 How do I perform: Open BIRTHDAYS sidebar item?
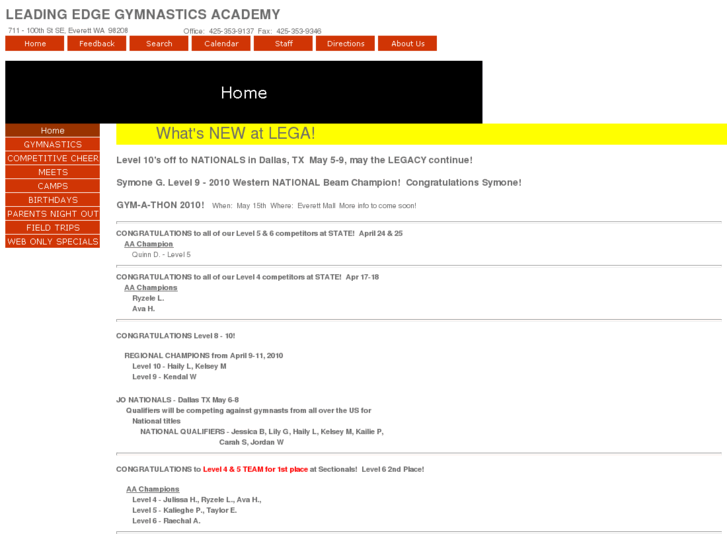coord(52,200)
